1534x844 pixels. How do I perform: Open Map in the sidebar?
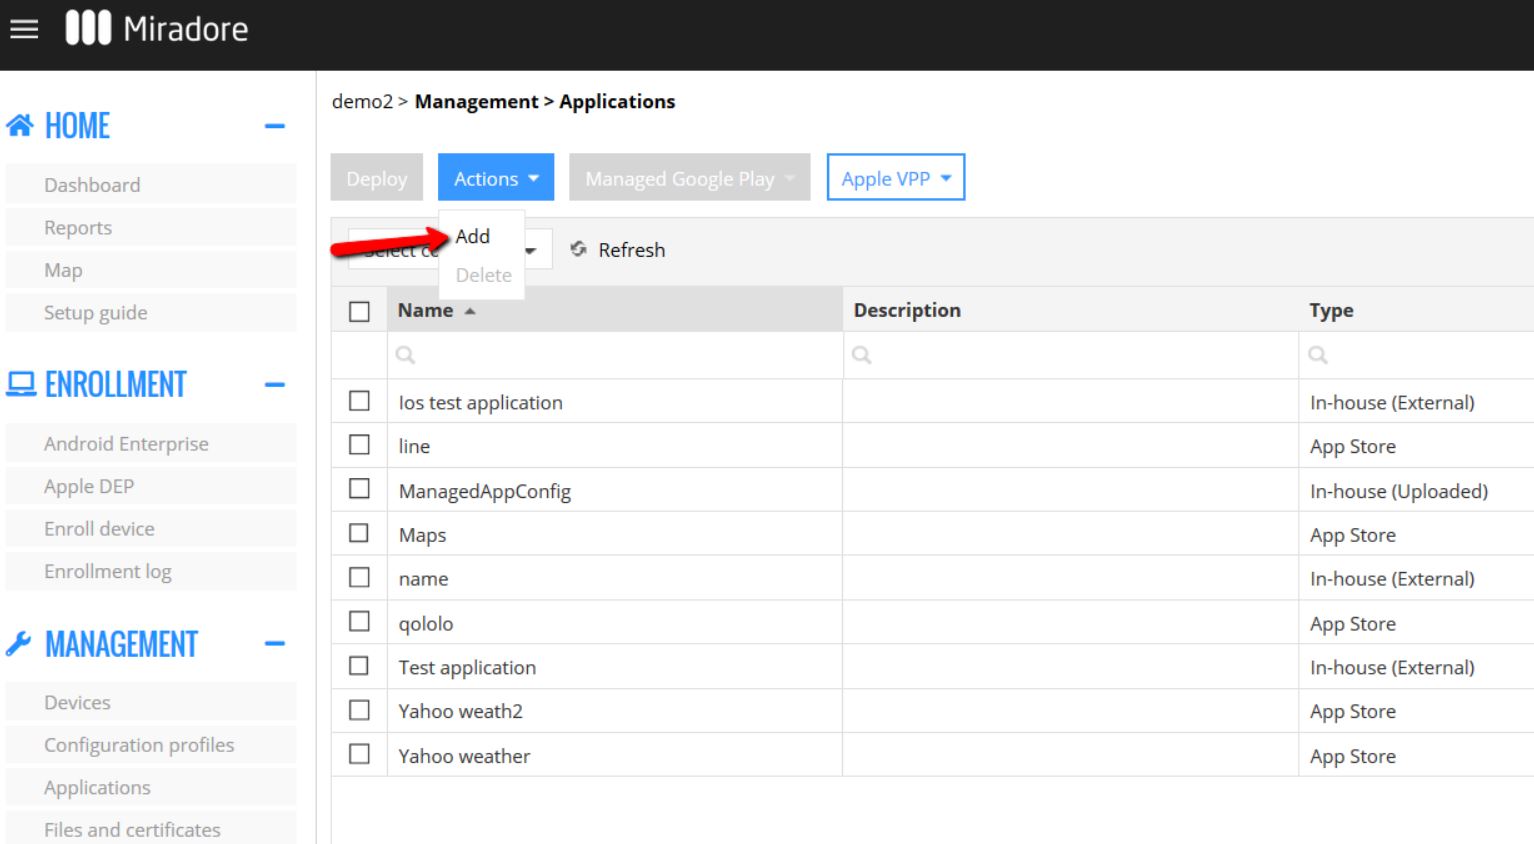(151, 270)
